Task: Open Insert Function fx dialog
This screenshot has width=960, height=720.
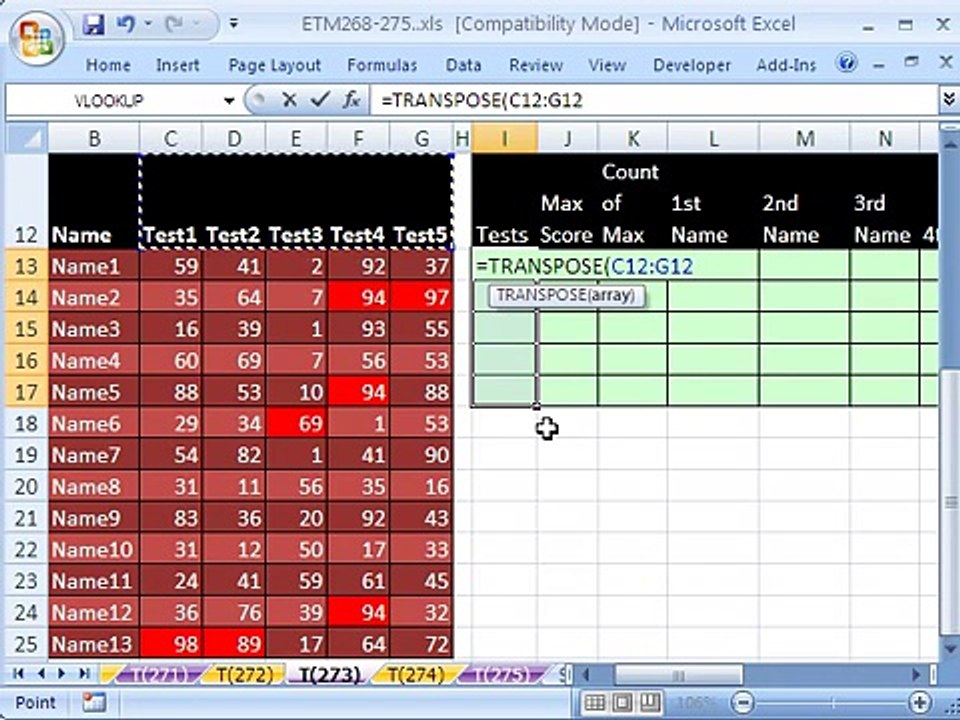Action: point(351,100)
